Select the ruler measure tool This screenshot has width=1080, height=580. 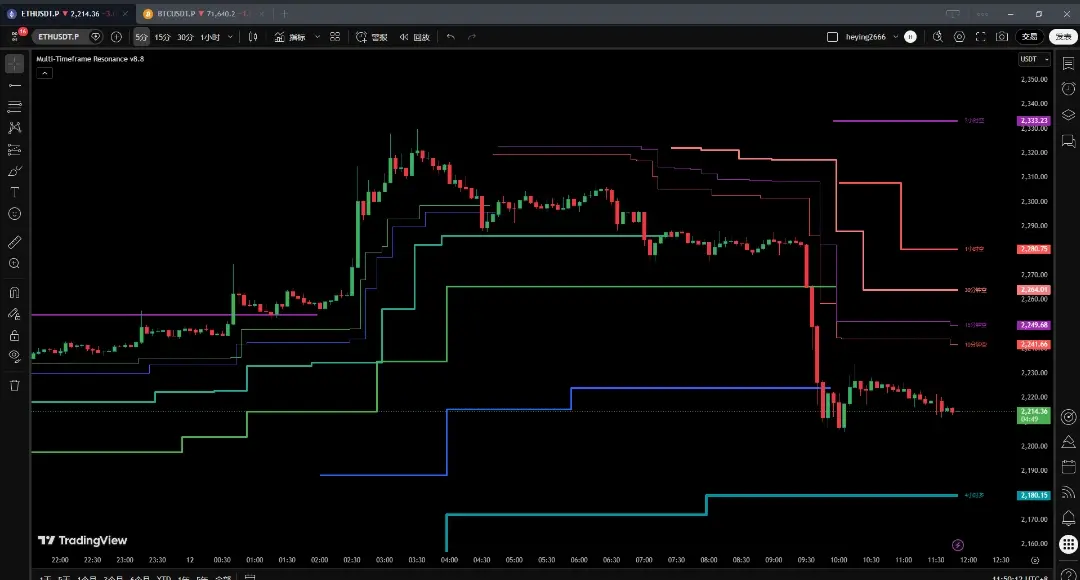(14, 242)
